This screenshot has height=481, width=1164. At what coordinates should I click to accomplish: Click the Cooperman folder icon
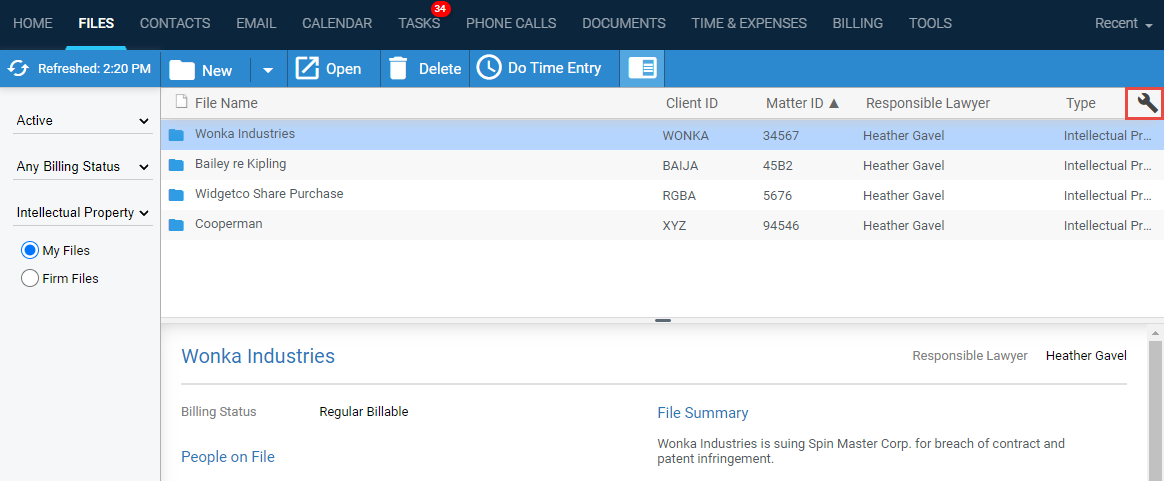click(177, 225)
